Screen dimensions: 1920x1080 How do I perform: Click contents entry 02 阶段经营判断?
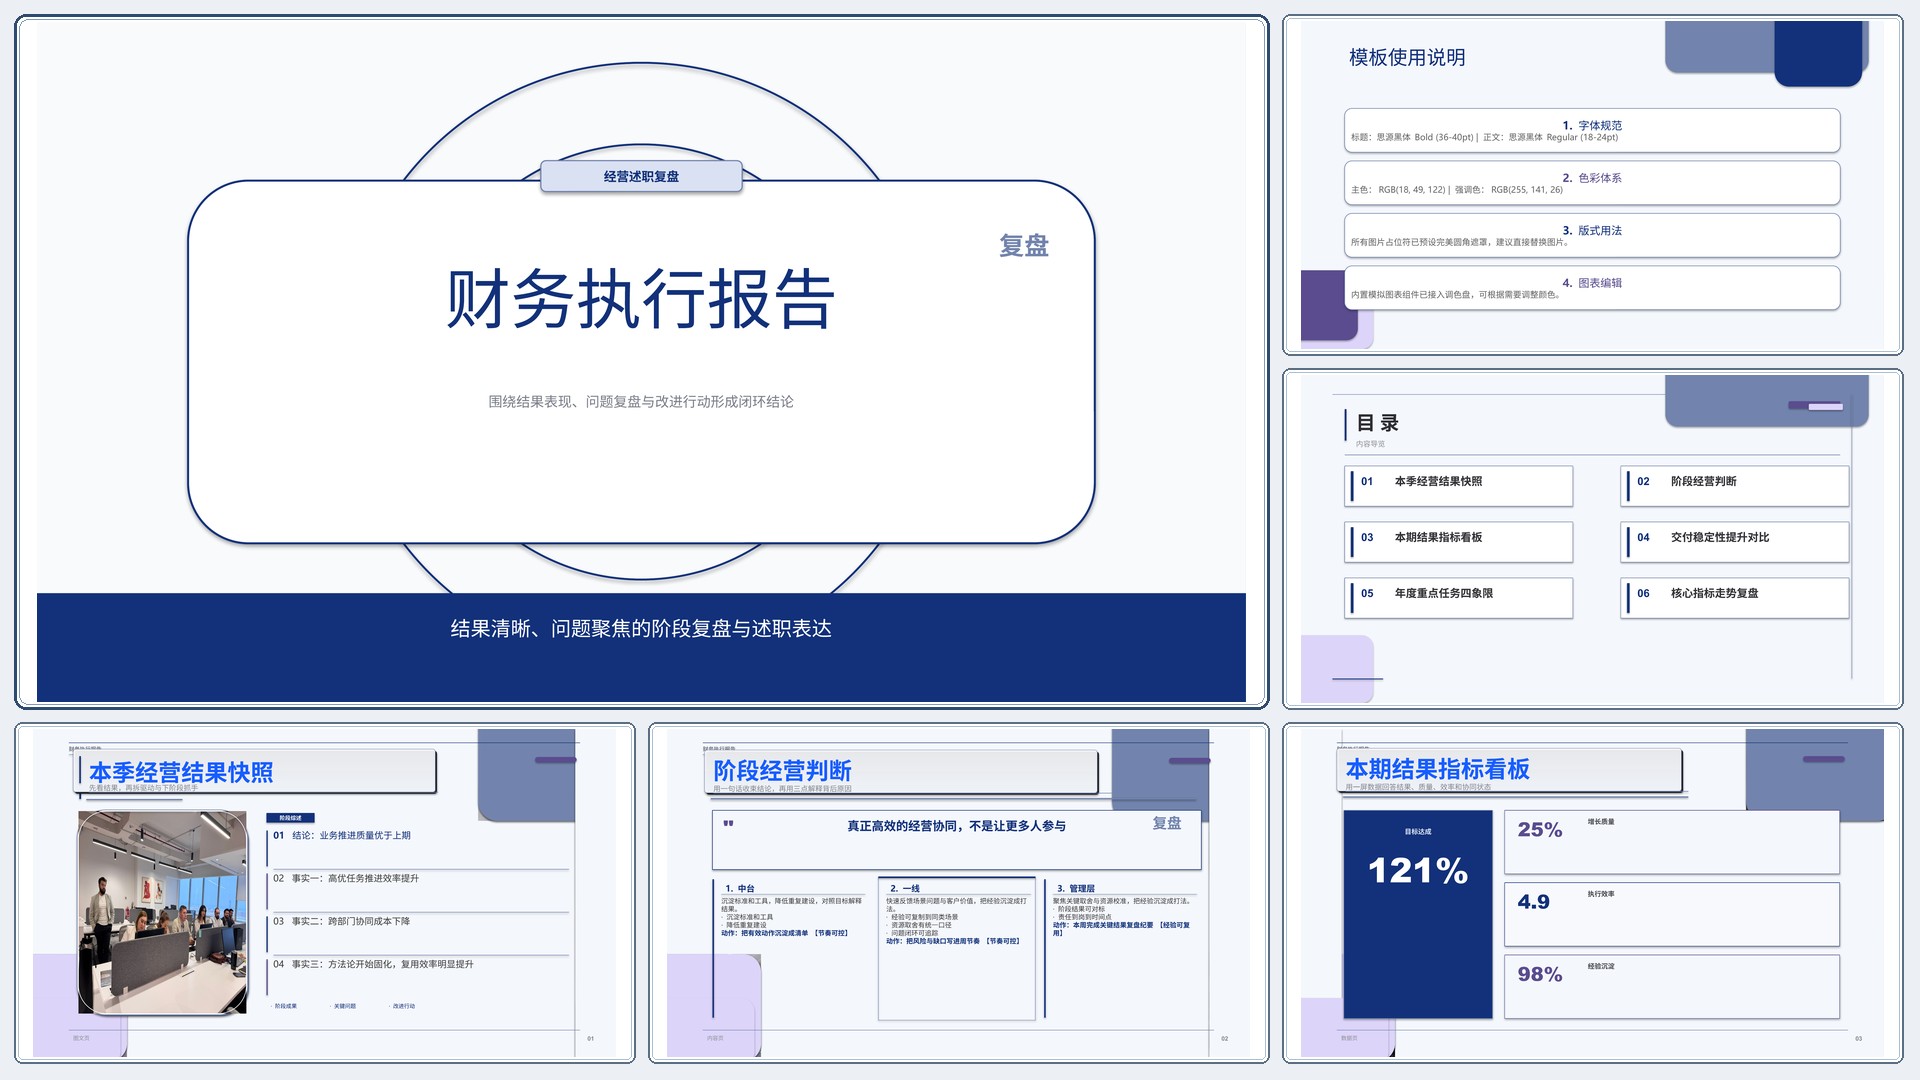(1735, 486)
